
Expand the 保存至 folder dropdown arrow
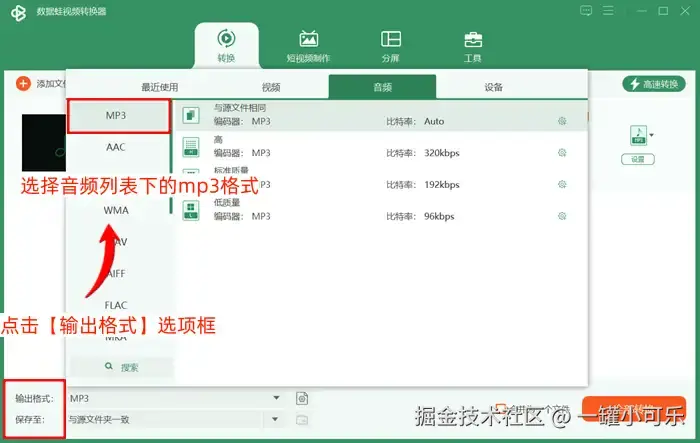click(x=275, y=419)
